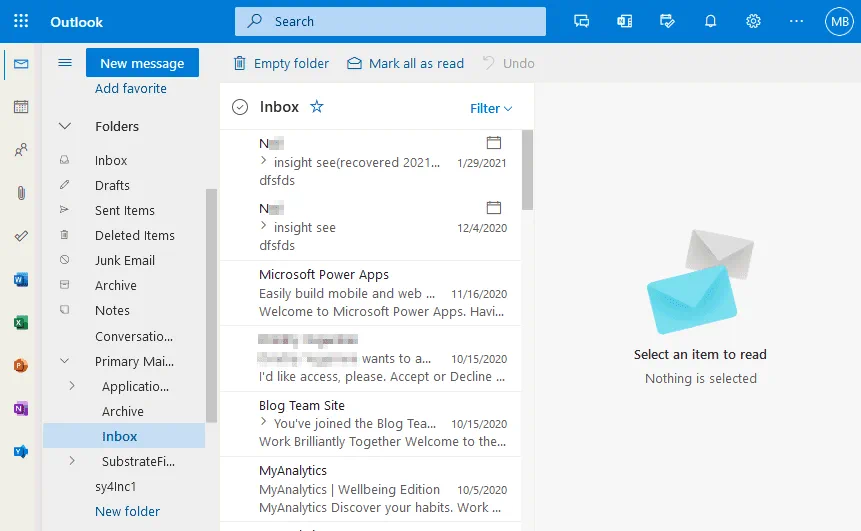Open OneNote from the left rail
861x531 pixels.
point(21,408)
